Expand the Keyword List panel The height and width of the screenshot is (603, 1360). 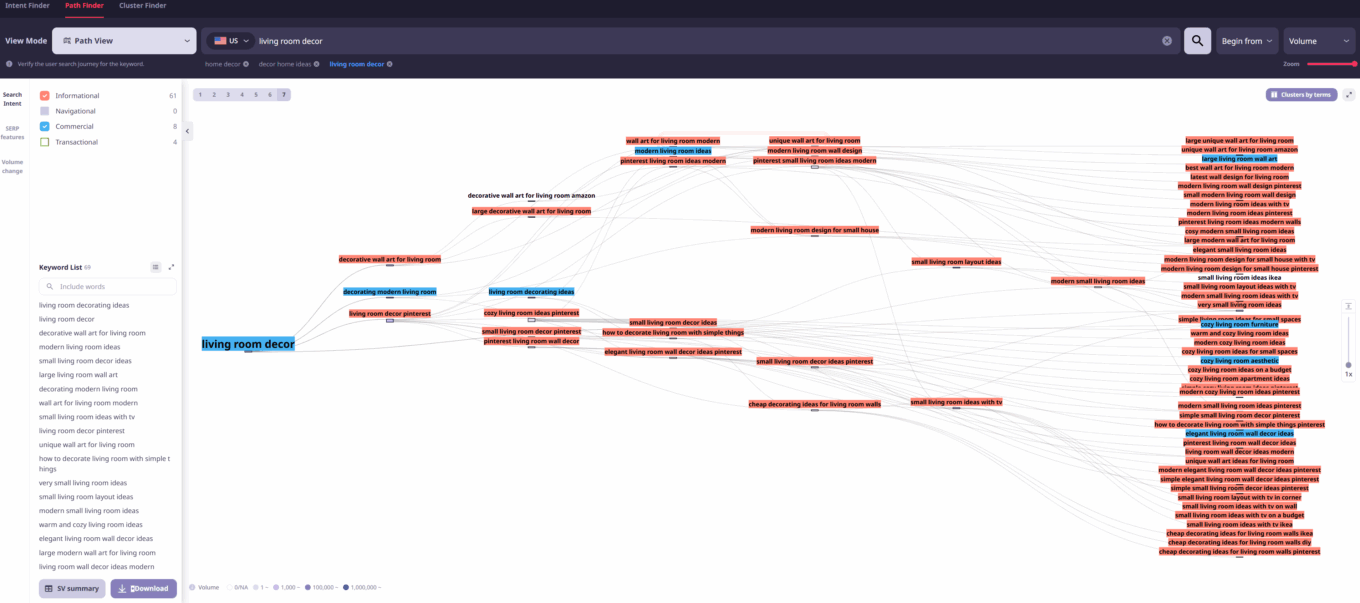click(171, 267)
